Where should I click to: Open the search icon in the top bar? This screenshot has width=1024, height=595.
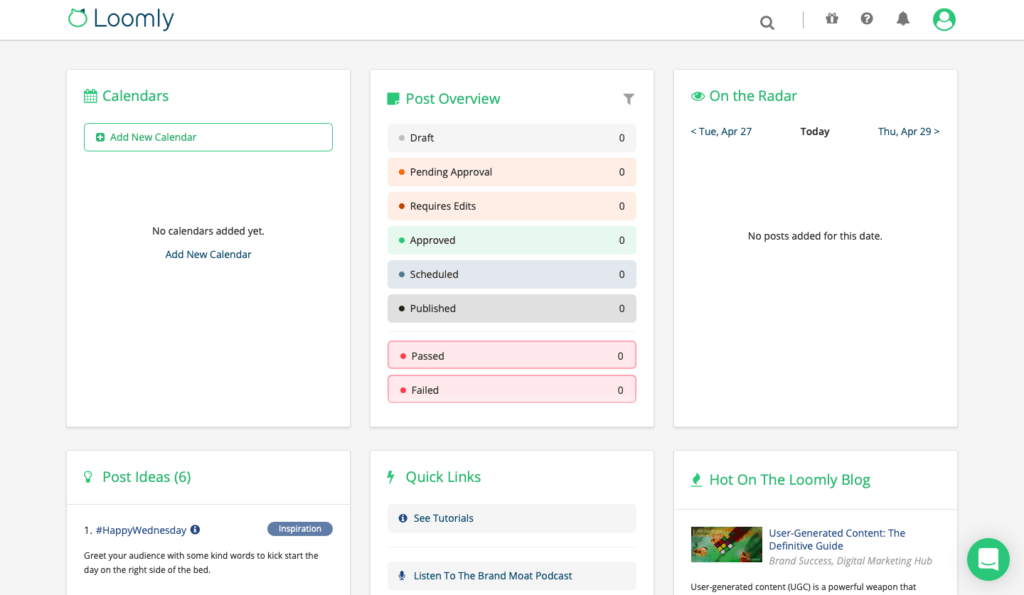766,21
